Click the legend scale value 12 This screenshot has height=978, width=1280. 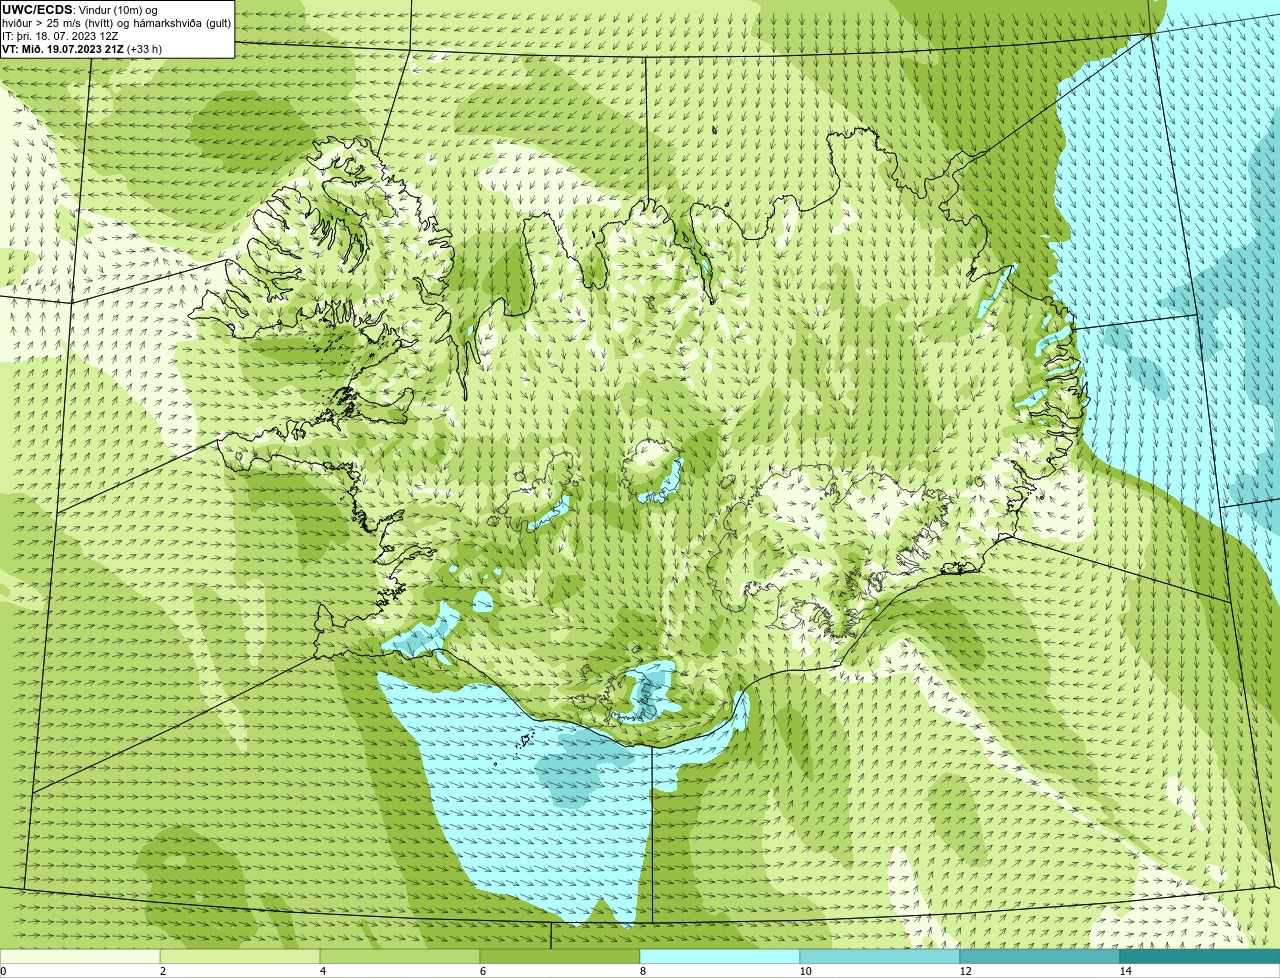pos(964,971)
